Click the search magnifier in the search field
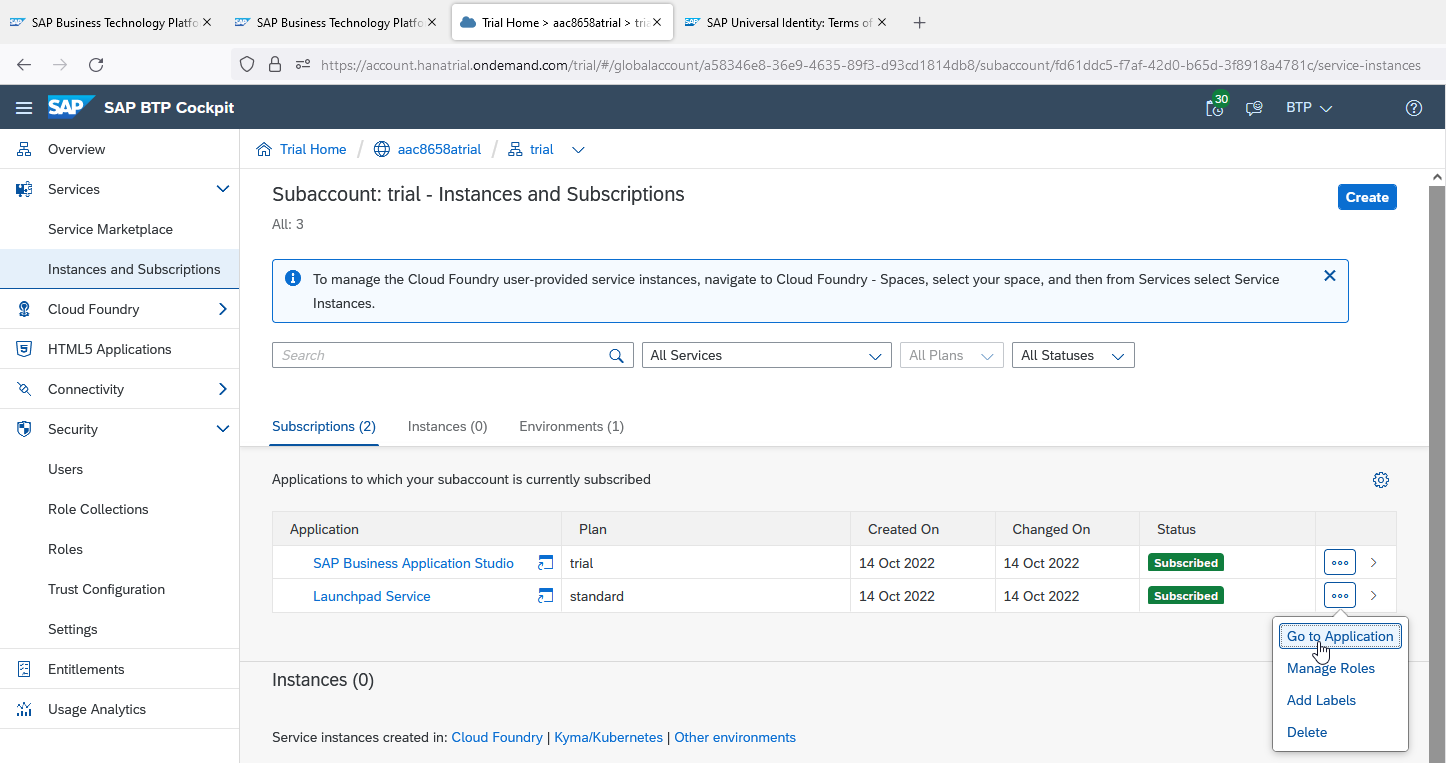1446x763 pixels. point(616,354)
